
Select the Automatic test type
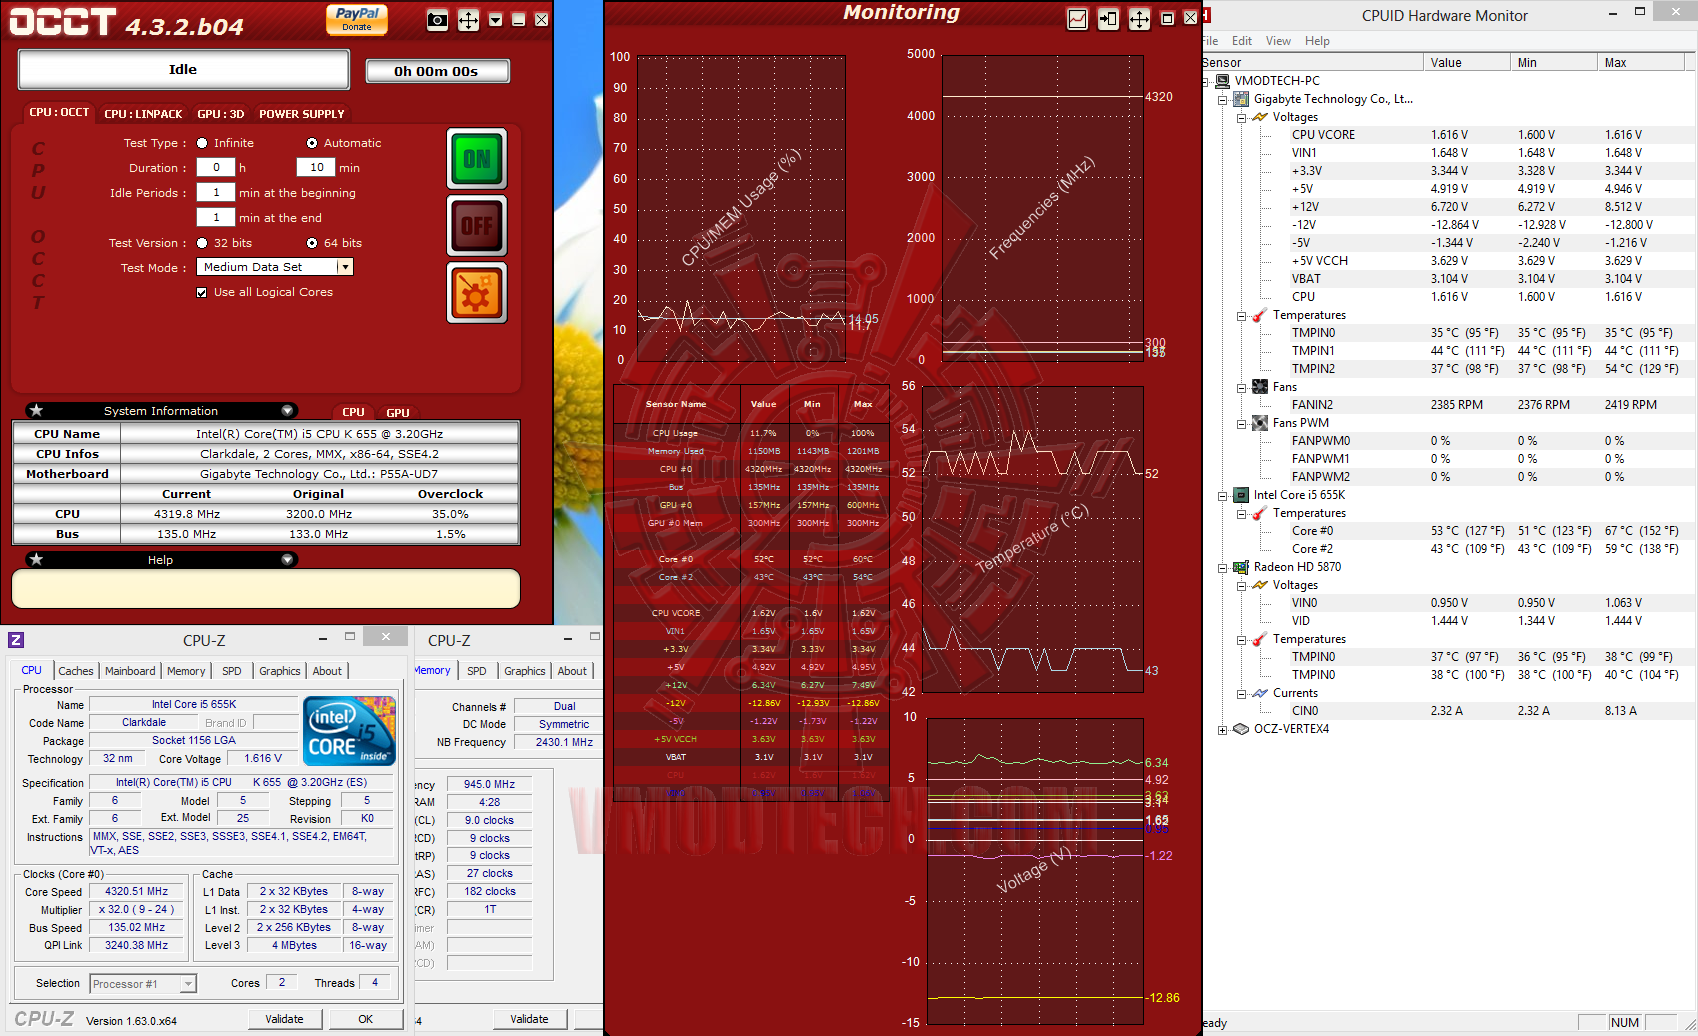312,143
